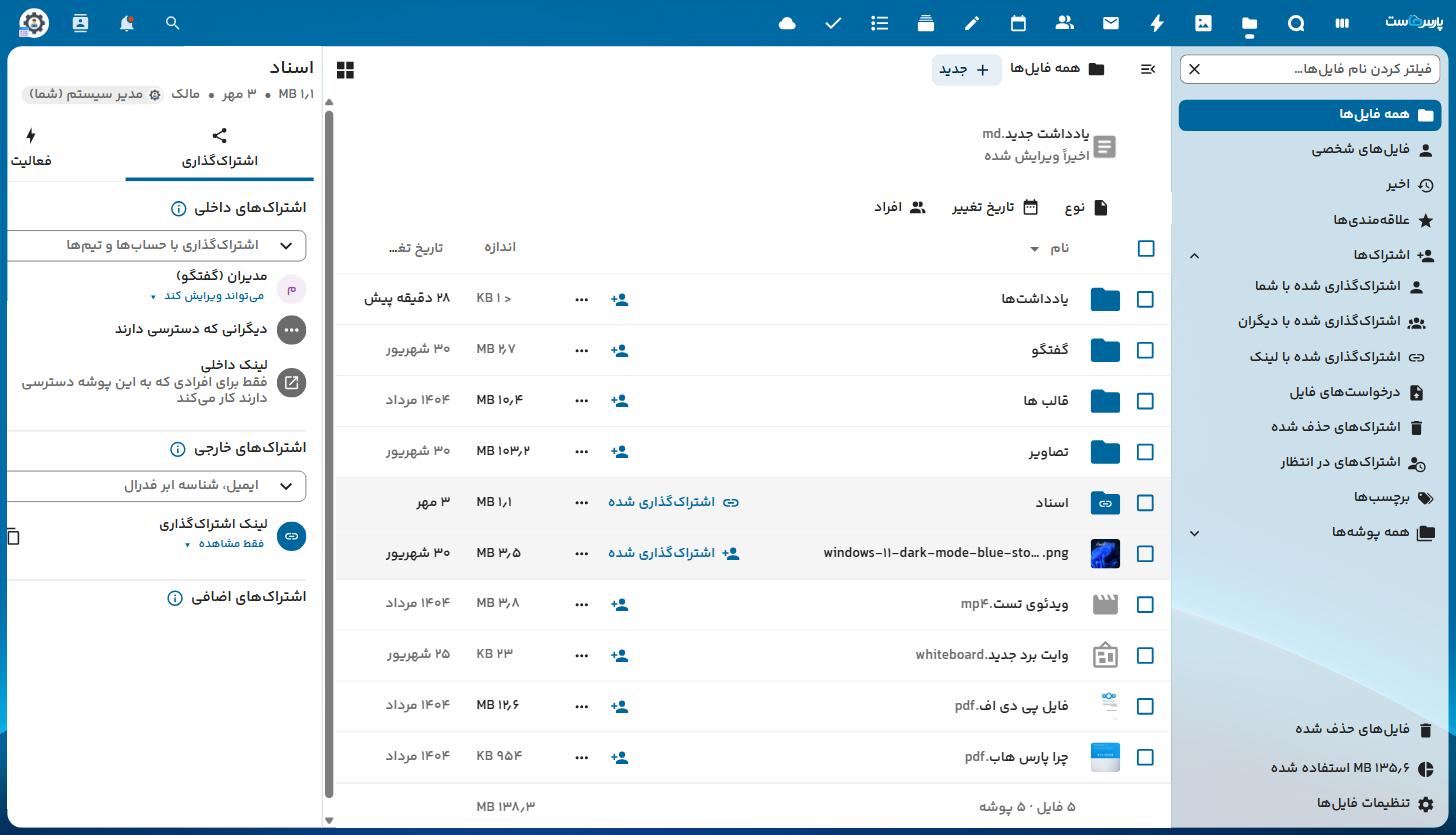Open the نوع type filter

1086,207
